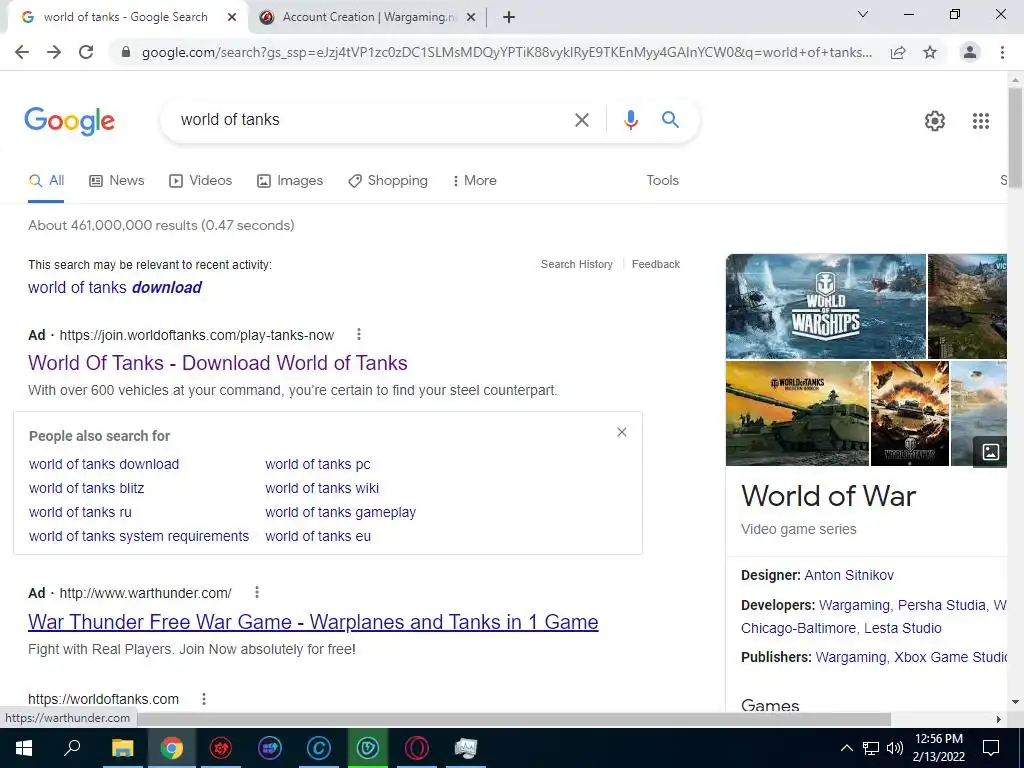The width and height of the screenshot is (1024, 768).
Task: Open taskbar clock showing 12:56 PM
Action: (x=938, y=748)
